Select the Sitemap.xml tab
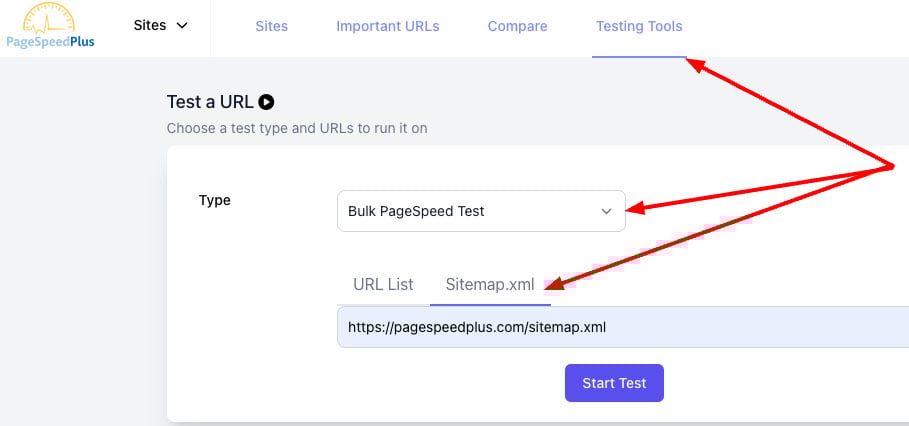The width and height of the screenshot is (909, 426). [490, 284]
